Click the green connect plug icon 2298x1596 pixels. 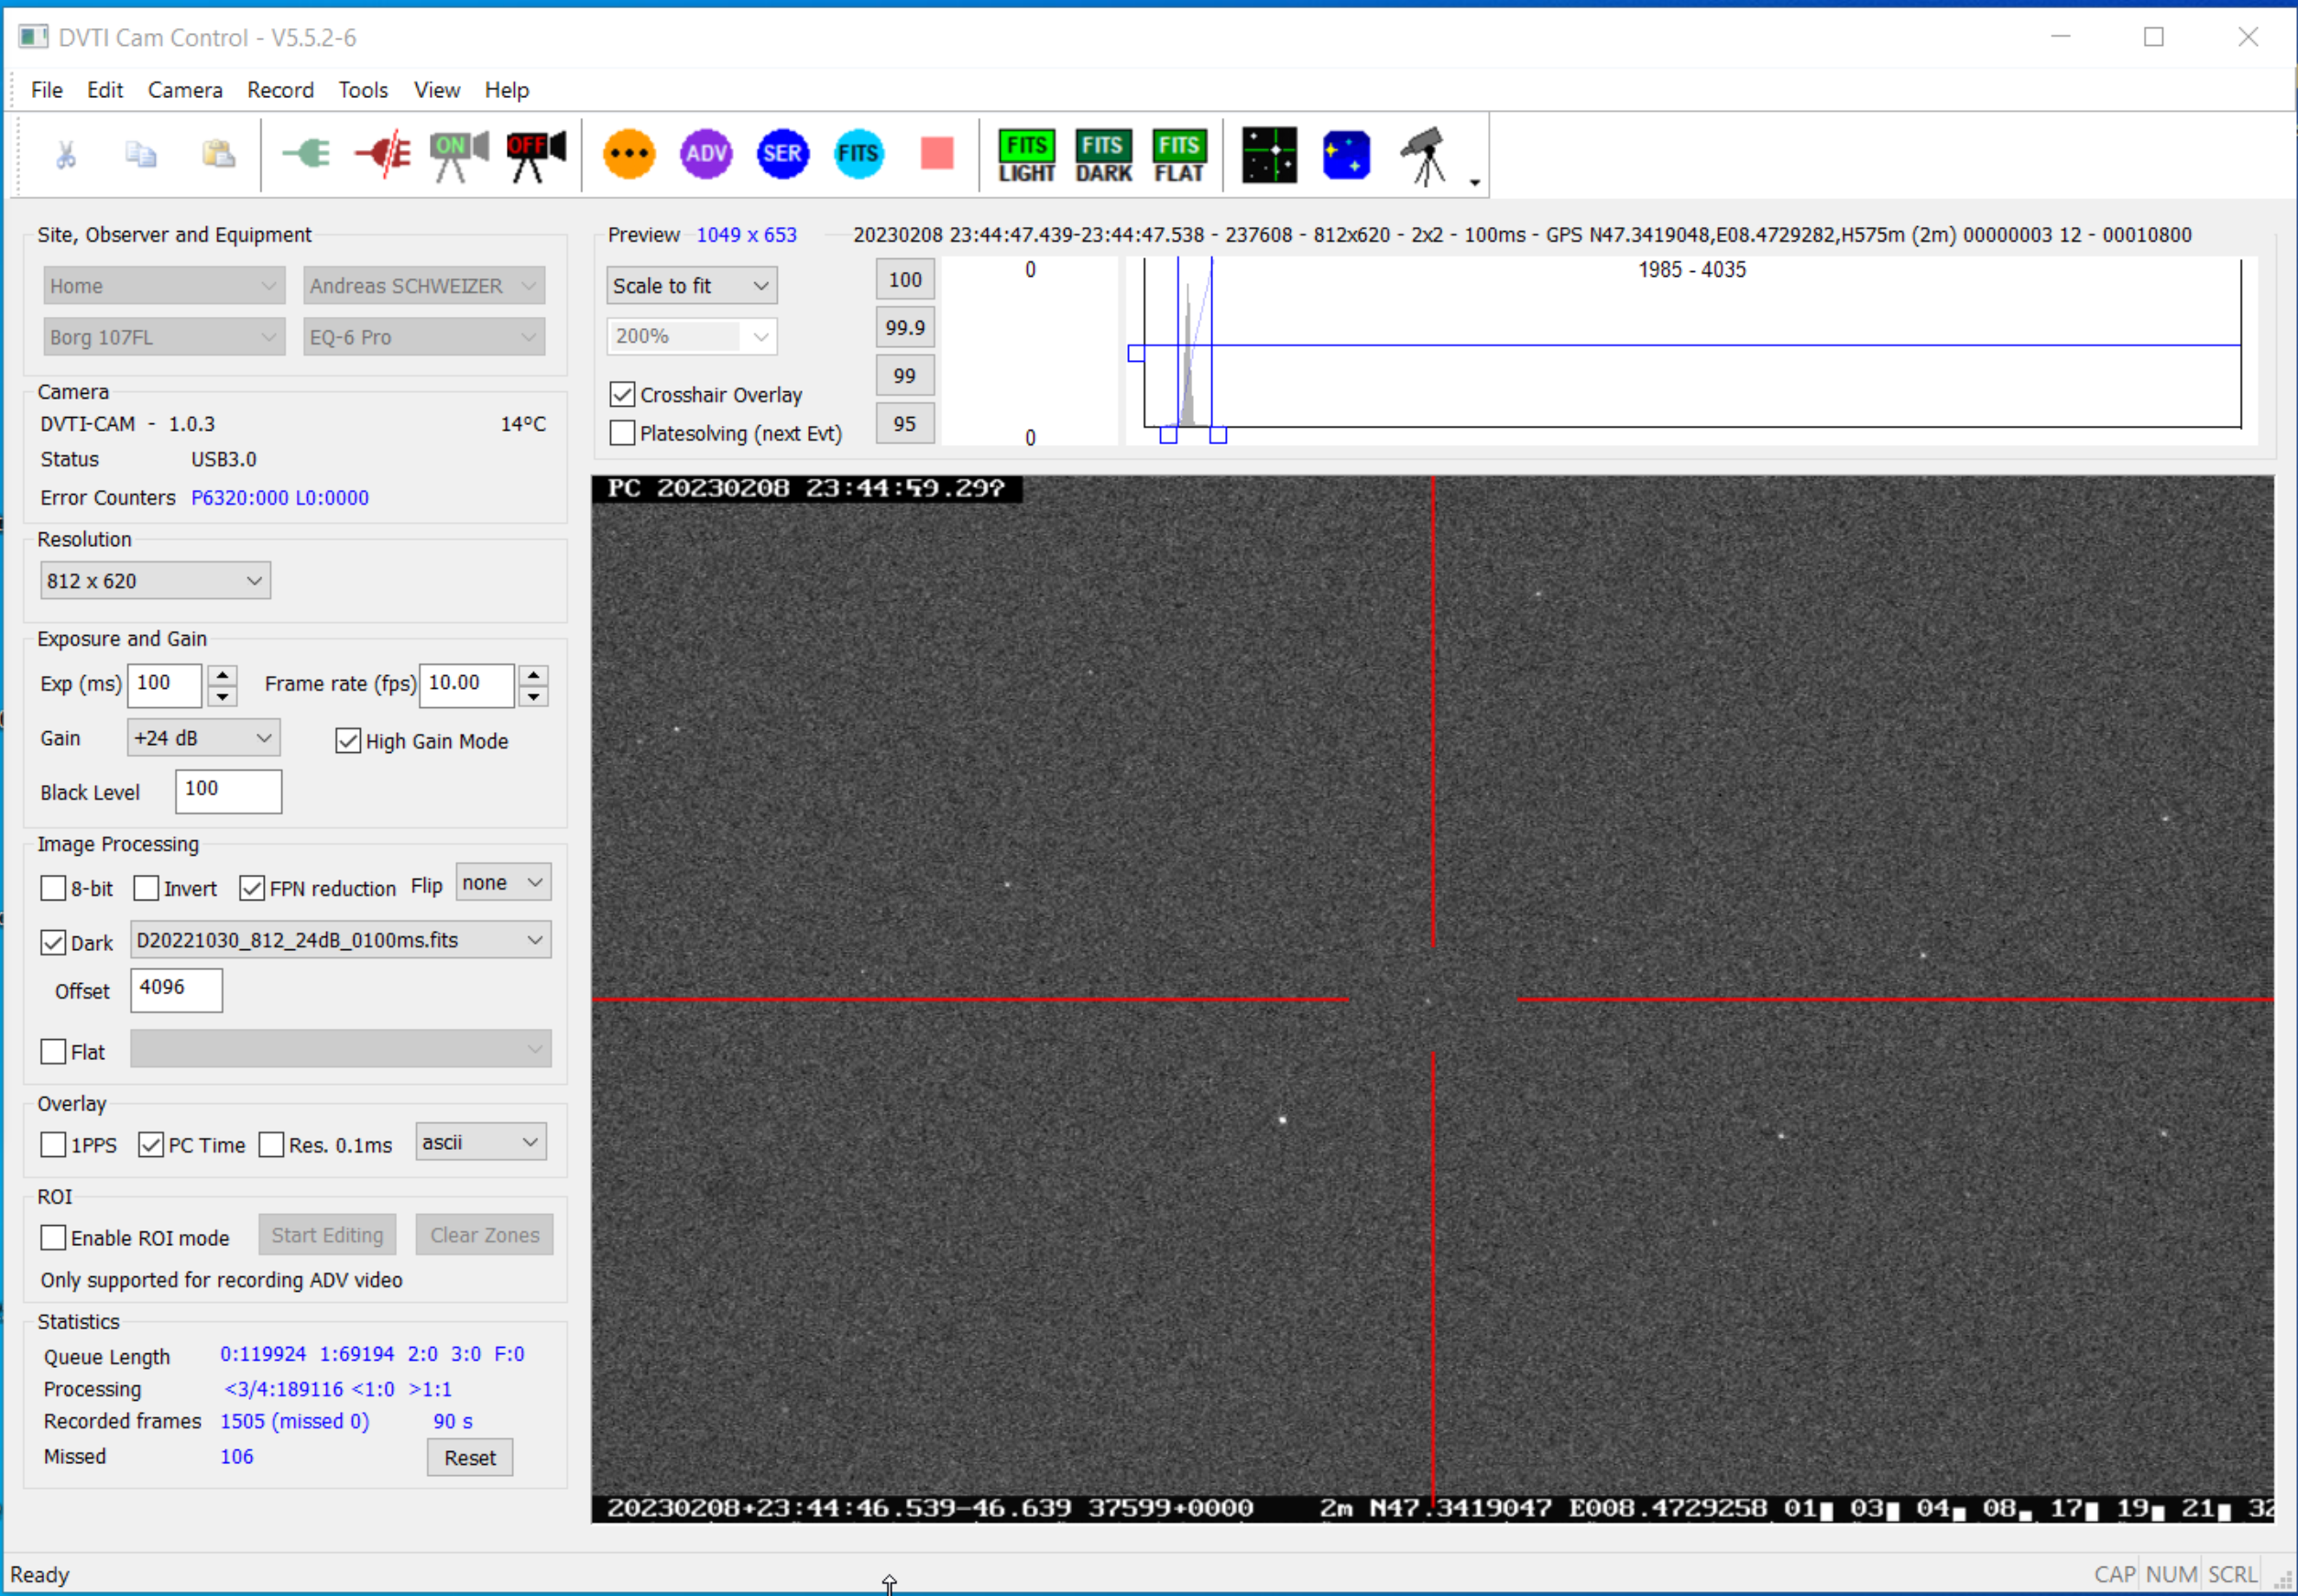coord(307,154)
